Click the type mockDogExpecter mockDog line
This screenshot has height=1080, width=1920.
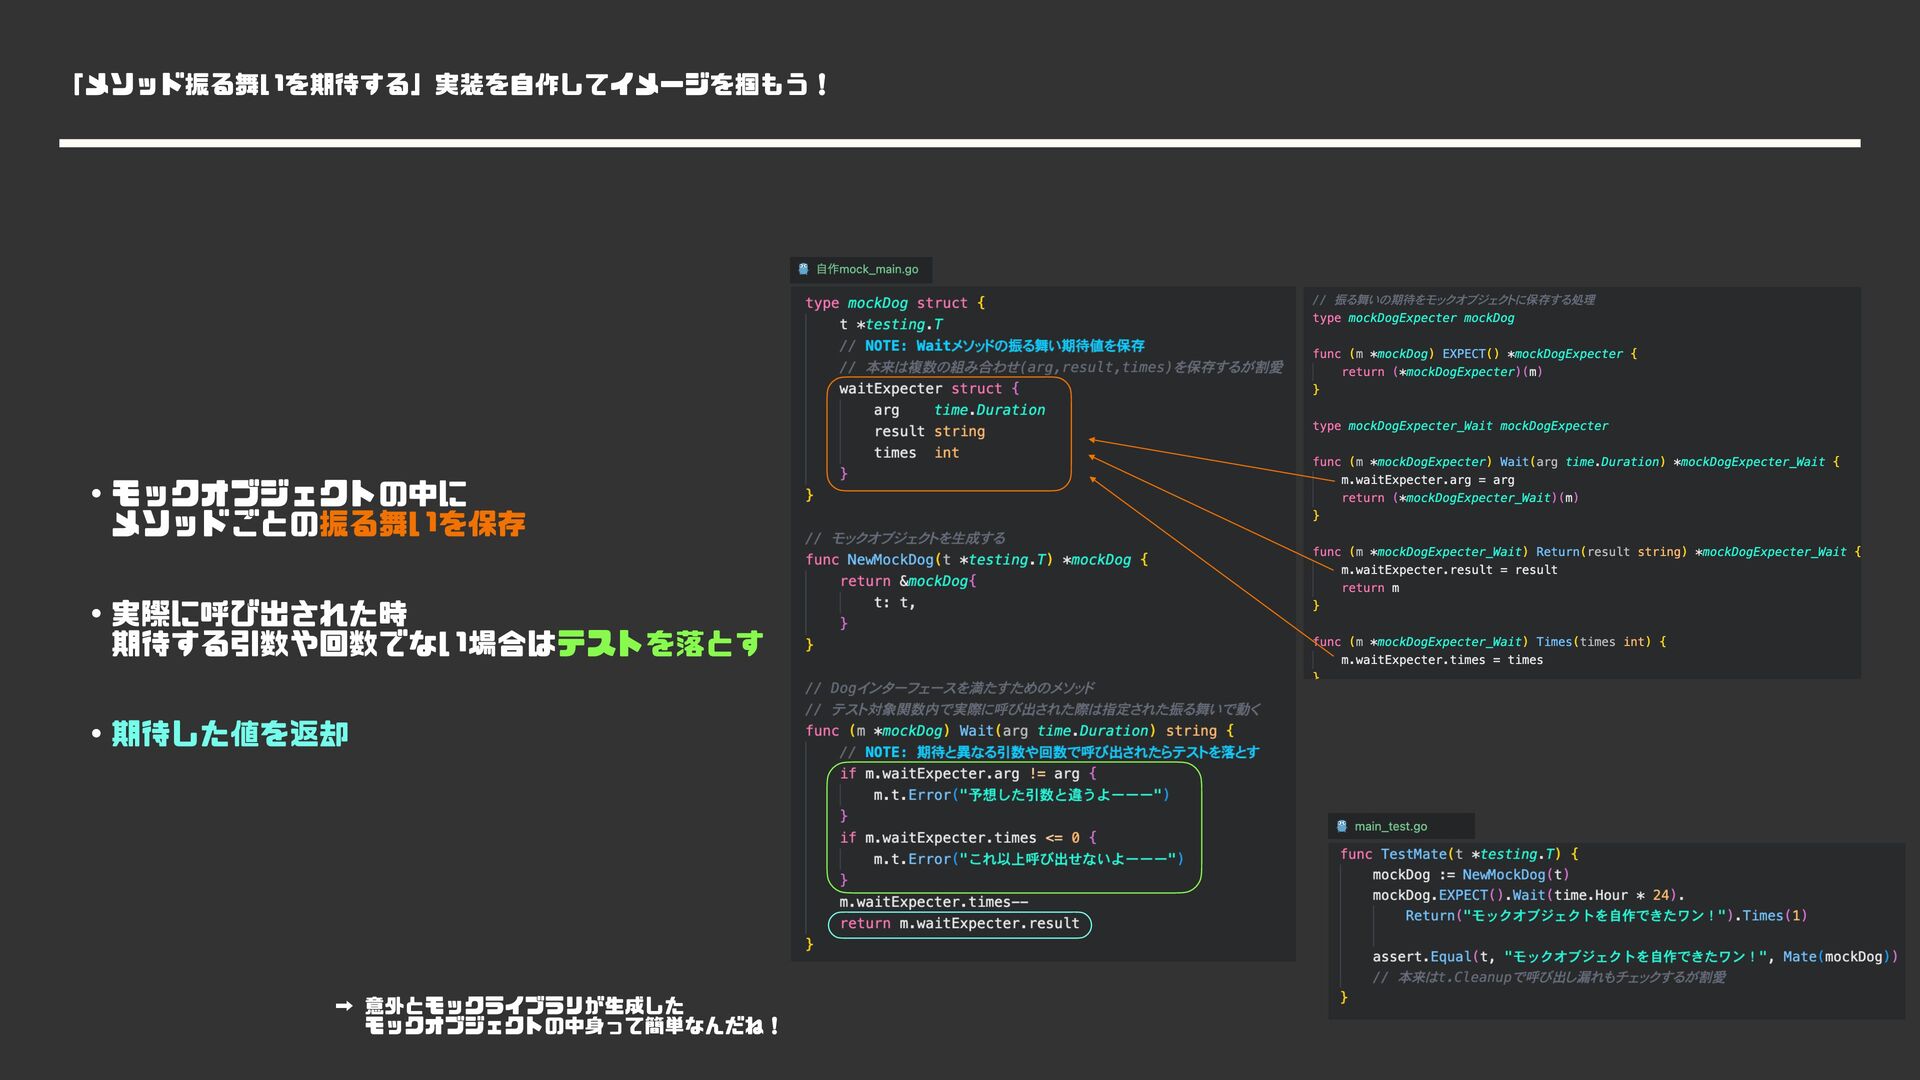click(1412, 318)
